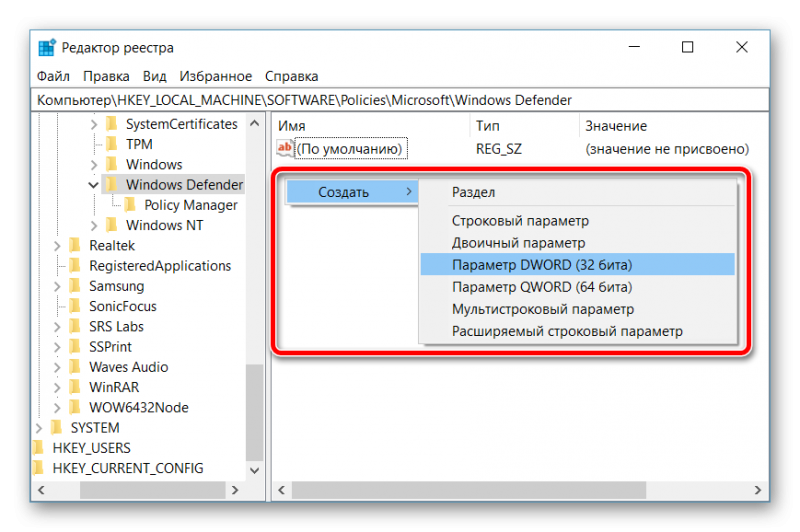Click the RegisteredApplications folder icon
This screenshot has width=800, height=532.
pos(75,266)
